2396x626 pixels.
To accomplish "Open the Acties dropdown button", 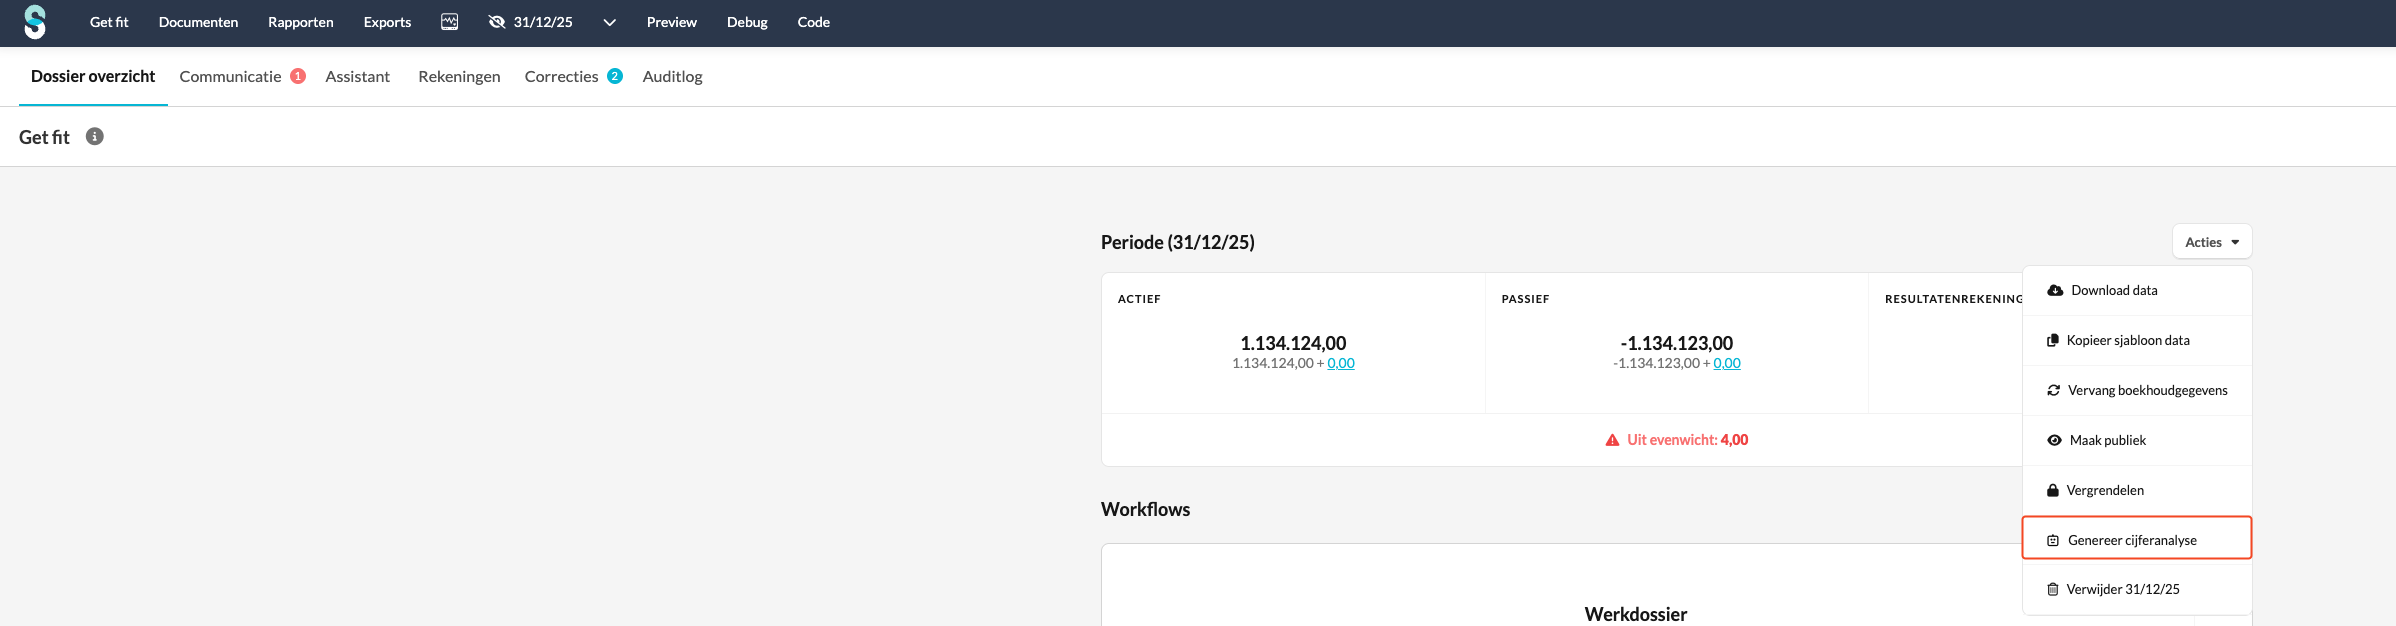I will click(x=2211, y=242).
